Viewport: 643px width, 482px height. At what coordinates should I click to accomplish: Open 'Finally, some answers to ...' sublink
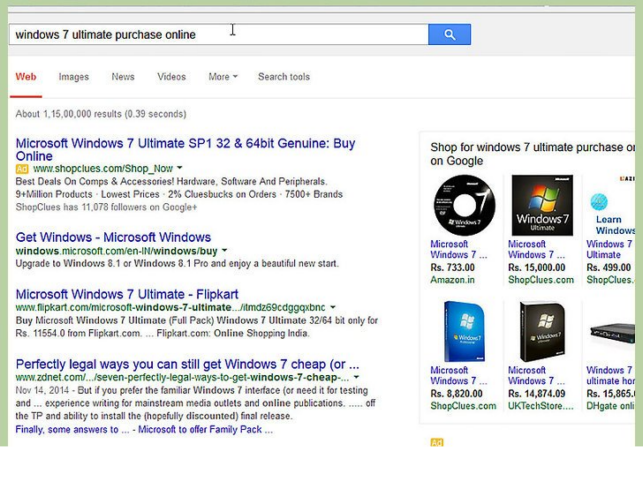point(72,429)
